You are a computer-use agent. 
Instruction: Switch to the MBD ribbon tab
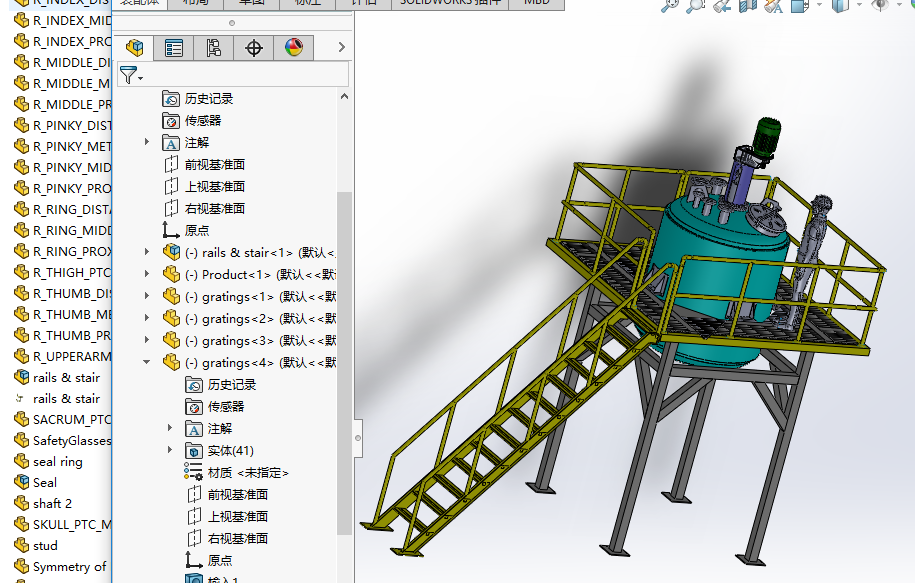coord(536,3)
